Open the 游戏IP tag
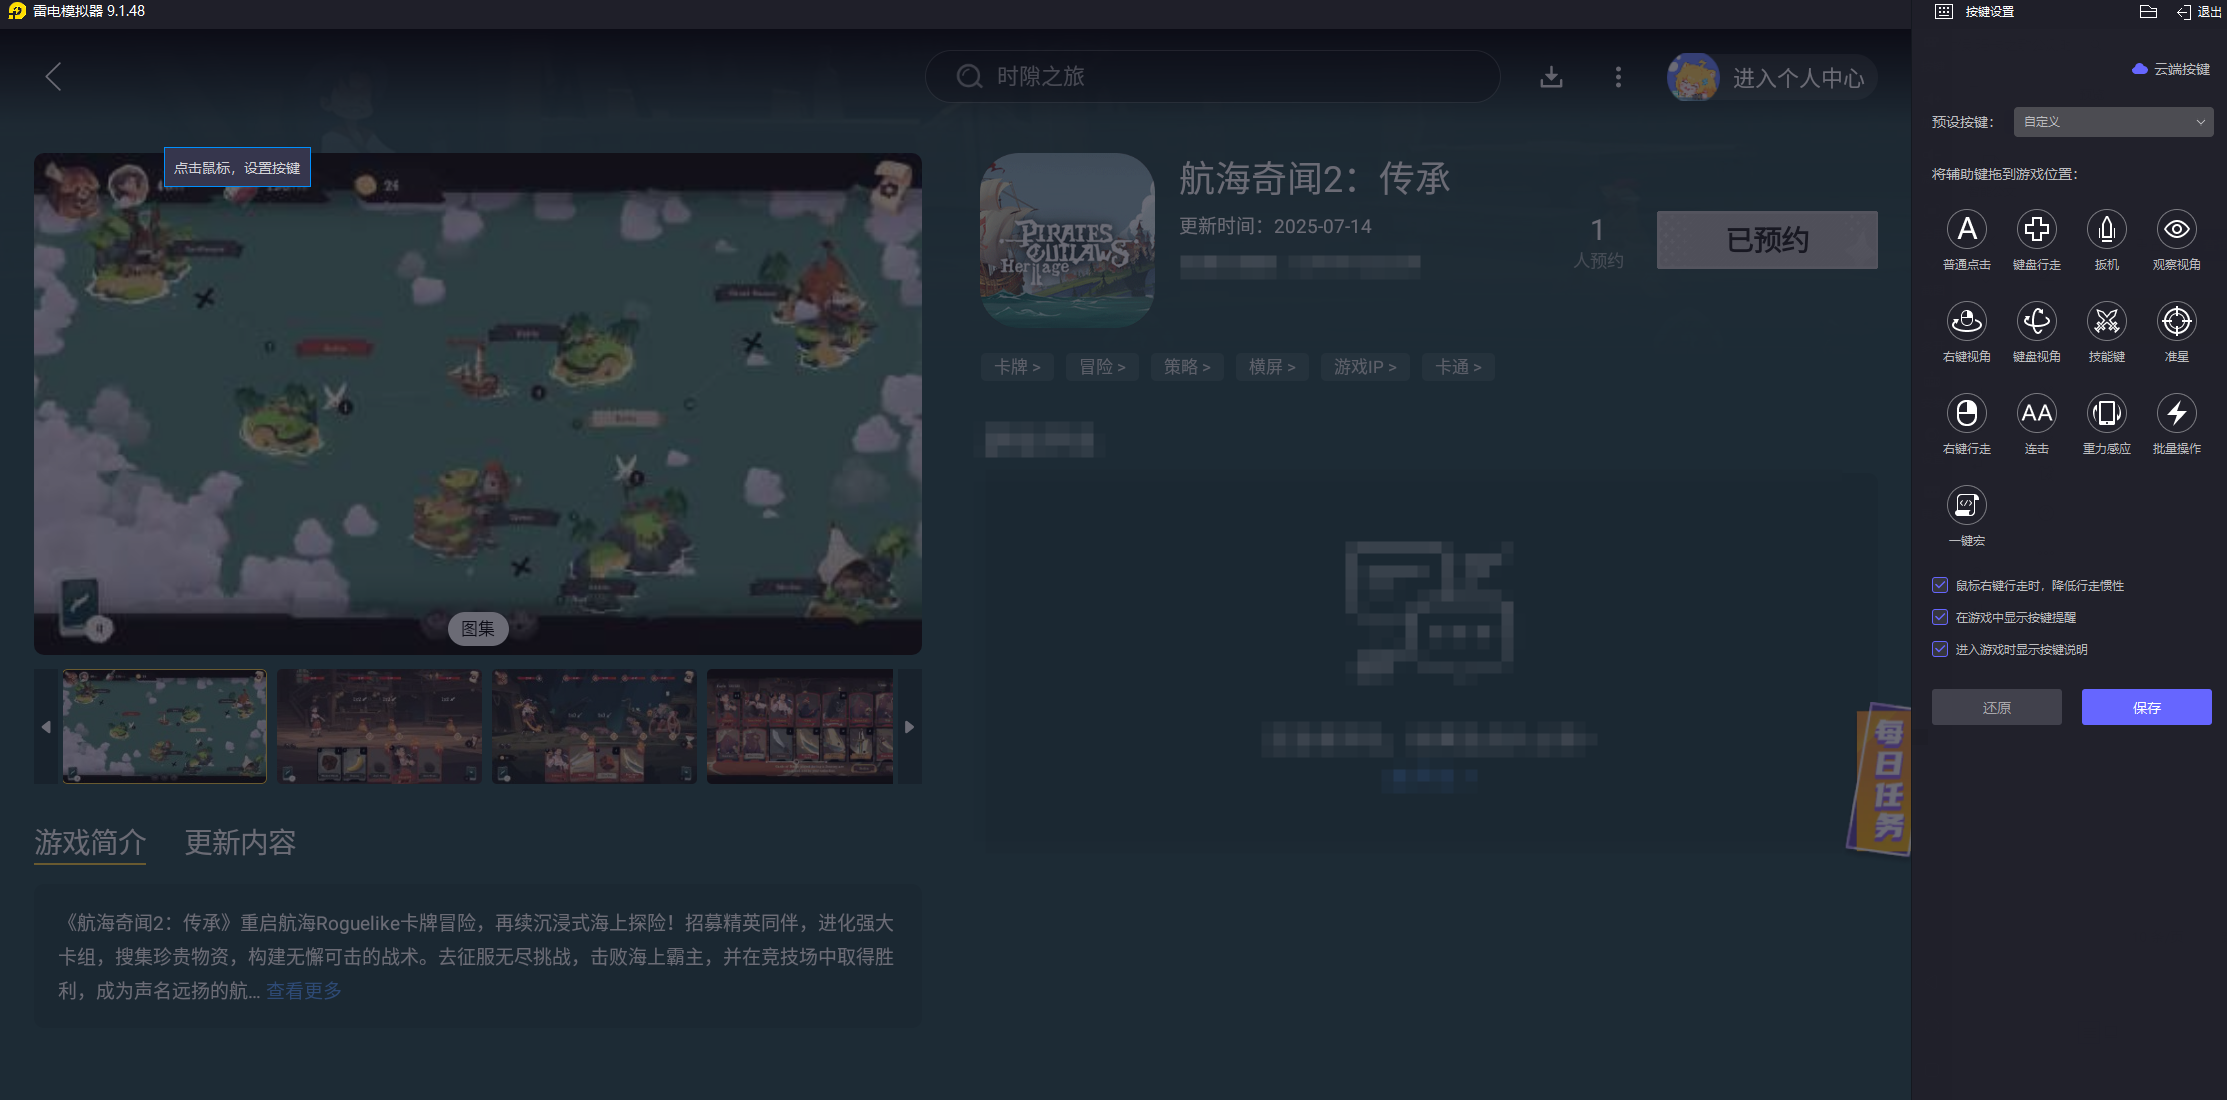This screenshot has width=2227, height=1100. coord(1365,367)
